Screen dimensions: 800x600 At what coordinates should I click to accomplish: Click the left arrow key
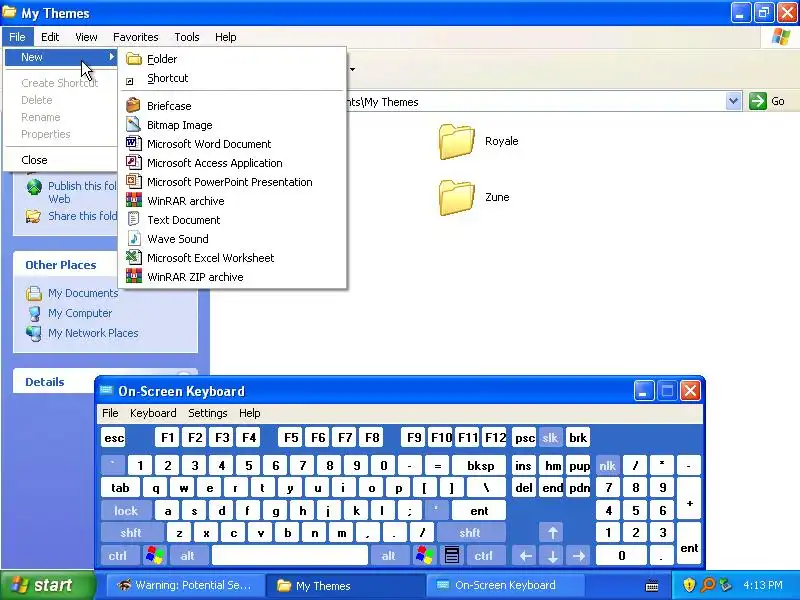(x=526, y=556)
